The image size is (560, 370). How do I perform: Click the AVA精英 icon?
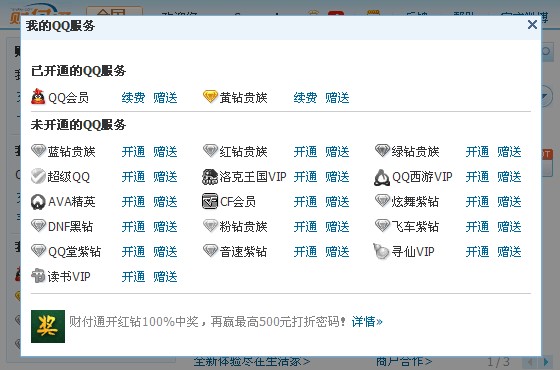[x=38, y=202]
